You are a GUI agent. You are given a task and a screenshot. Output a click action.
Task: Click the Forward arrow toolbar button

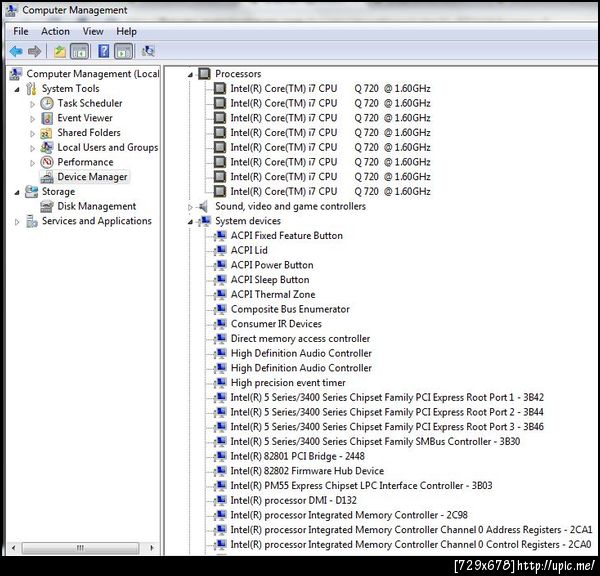pos(35,51)
